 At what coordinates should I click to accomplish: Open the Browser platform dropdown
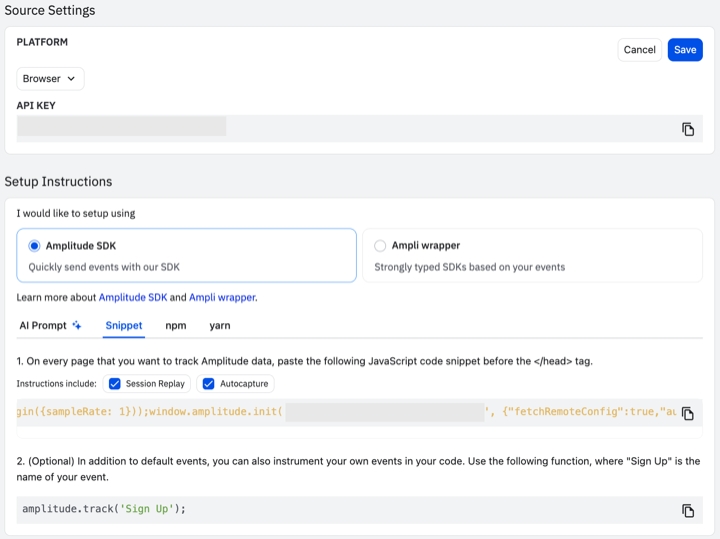[50, 79]
